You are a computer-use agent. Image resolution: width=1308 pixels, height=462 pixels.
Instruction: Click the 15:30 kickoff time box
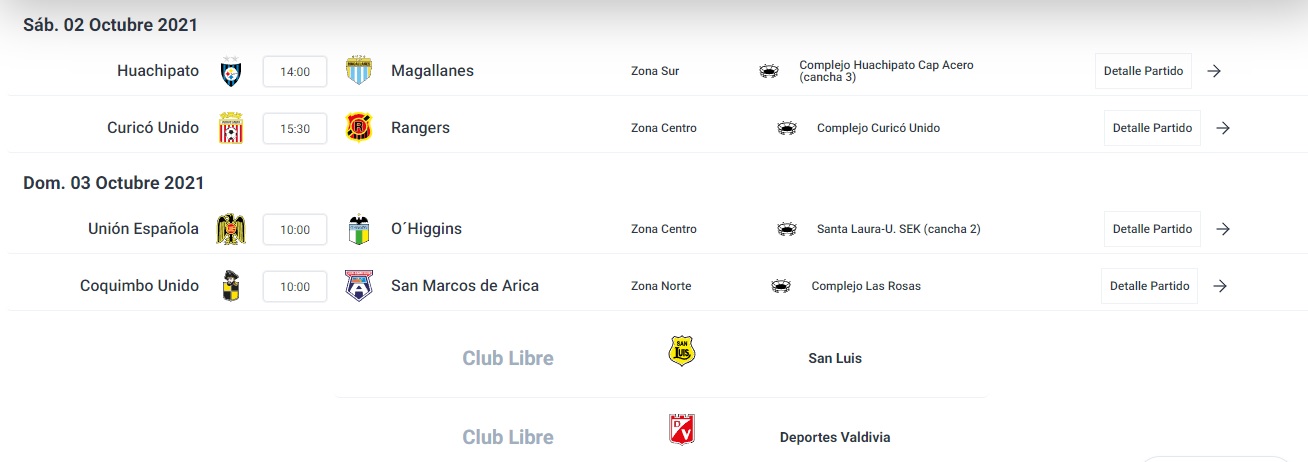click(295, 129)
